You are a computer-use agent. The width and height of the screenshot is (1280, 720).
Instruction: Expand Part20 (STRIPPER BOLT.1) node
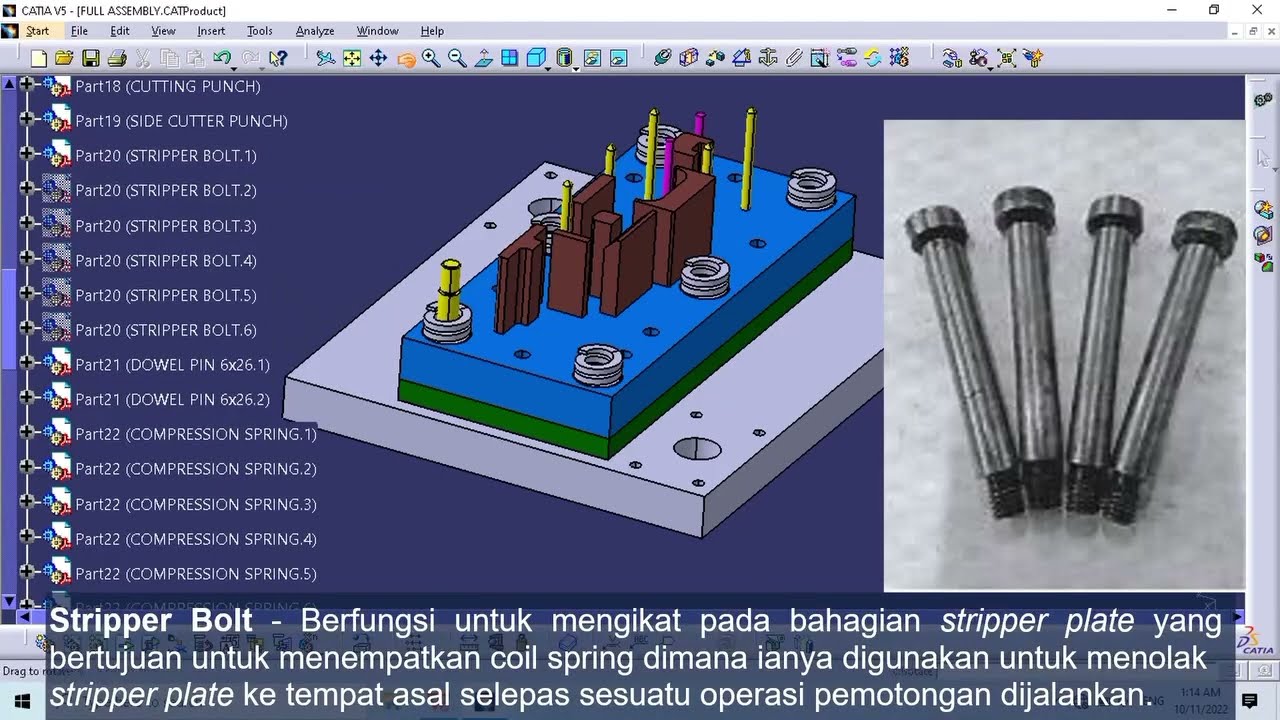coord(26,155)
